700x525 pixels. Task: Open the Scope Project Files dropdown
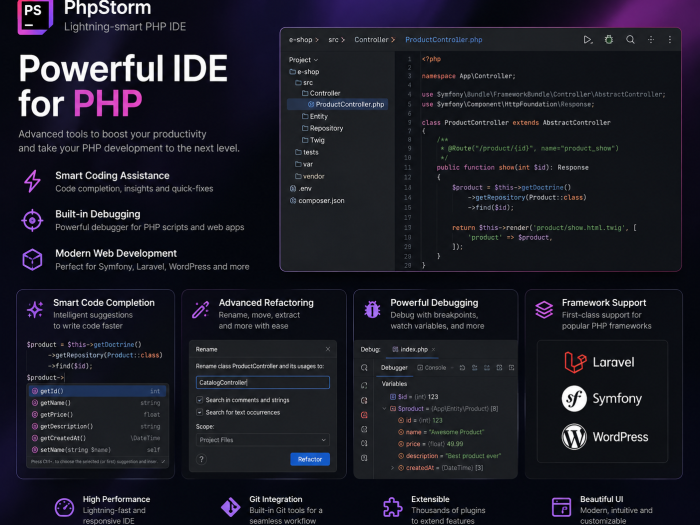pyautogui.click(x=262, y=440)
